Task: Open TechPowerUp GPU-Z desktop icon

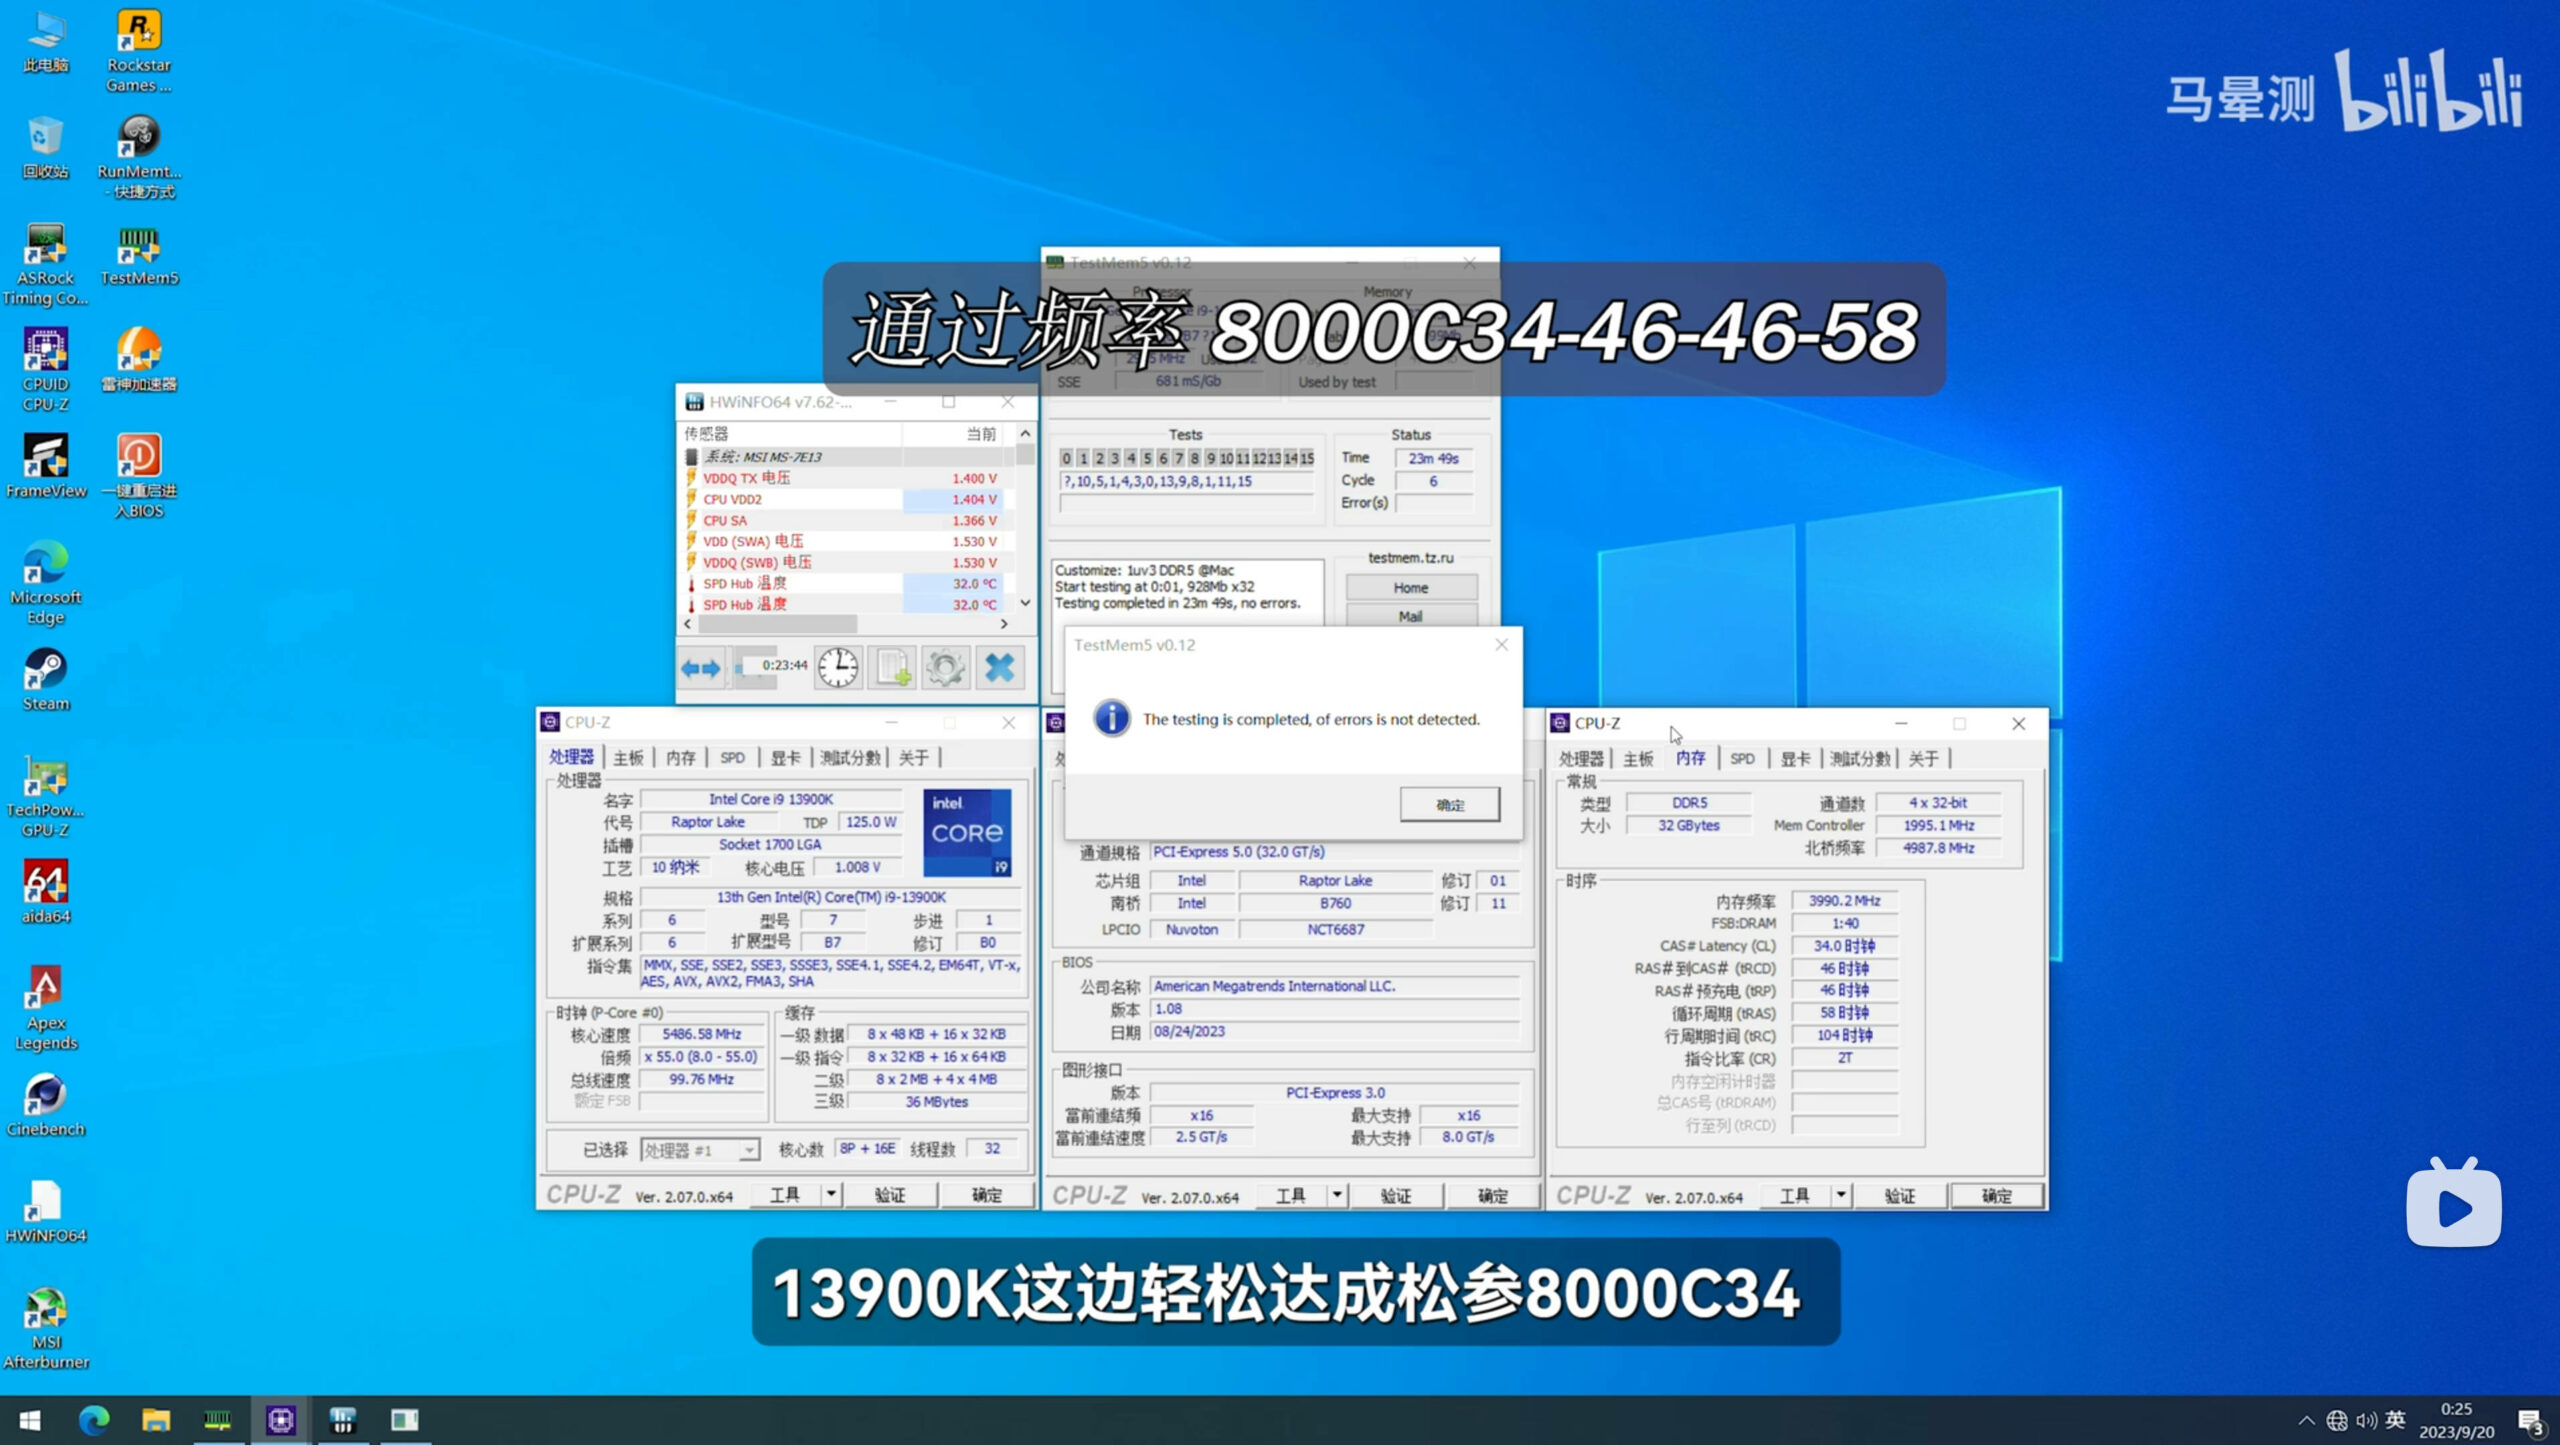Action: pos(45,795)
